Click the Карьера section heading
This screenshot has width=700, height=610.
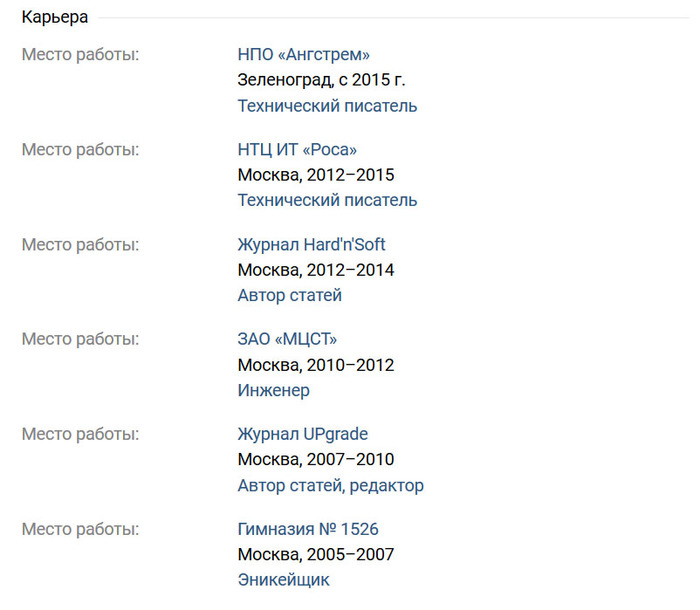click(x=55, y=17)
